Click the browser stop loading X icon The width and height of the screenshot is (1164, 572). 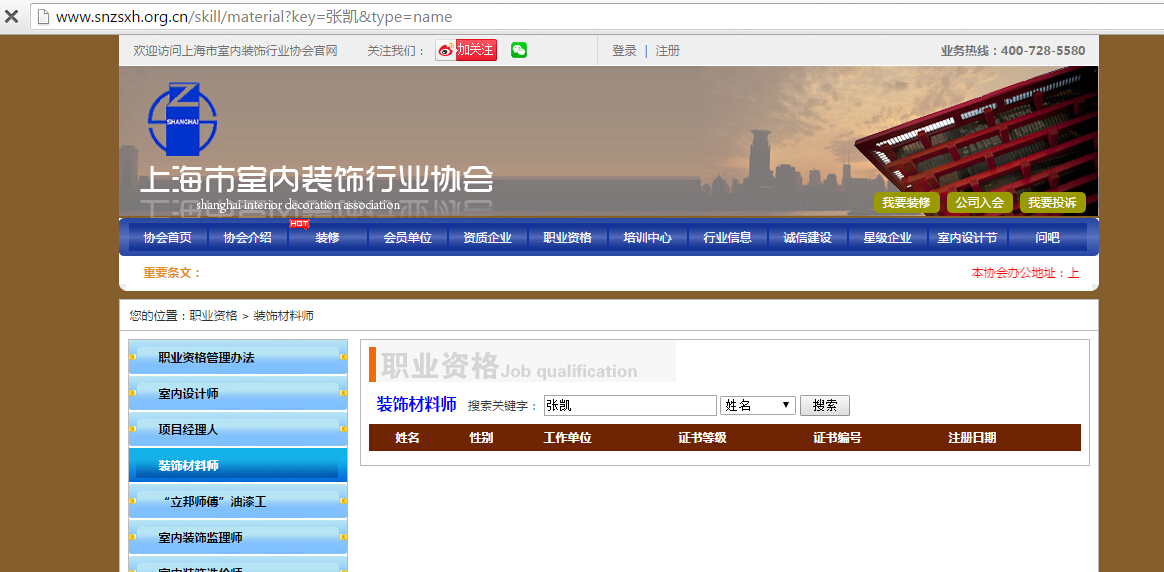(12, 17)
